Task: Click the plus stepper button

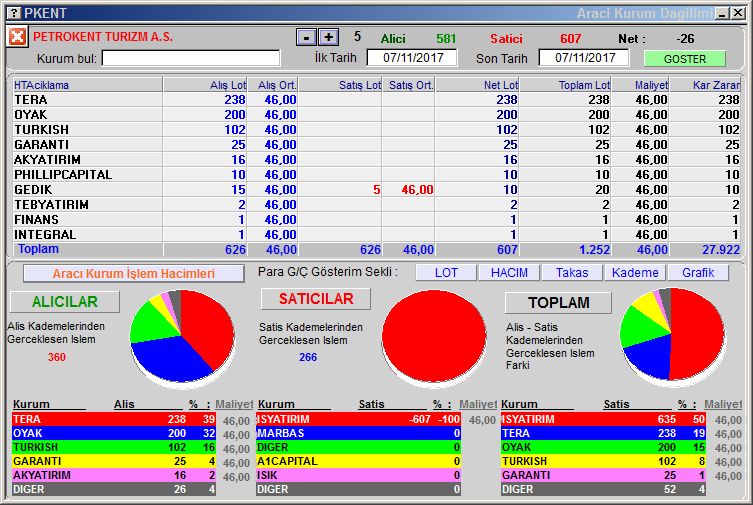Action: click(328, 37)
